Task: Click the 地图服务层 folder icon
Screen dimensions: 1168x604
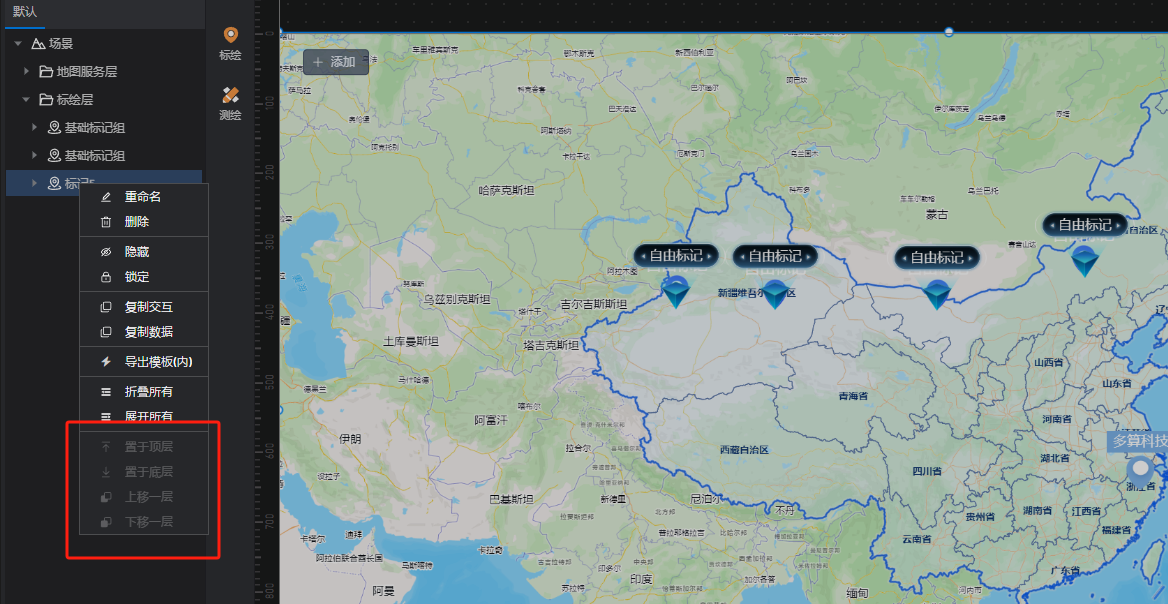Action: 45,71
